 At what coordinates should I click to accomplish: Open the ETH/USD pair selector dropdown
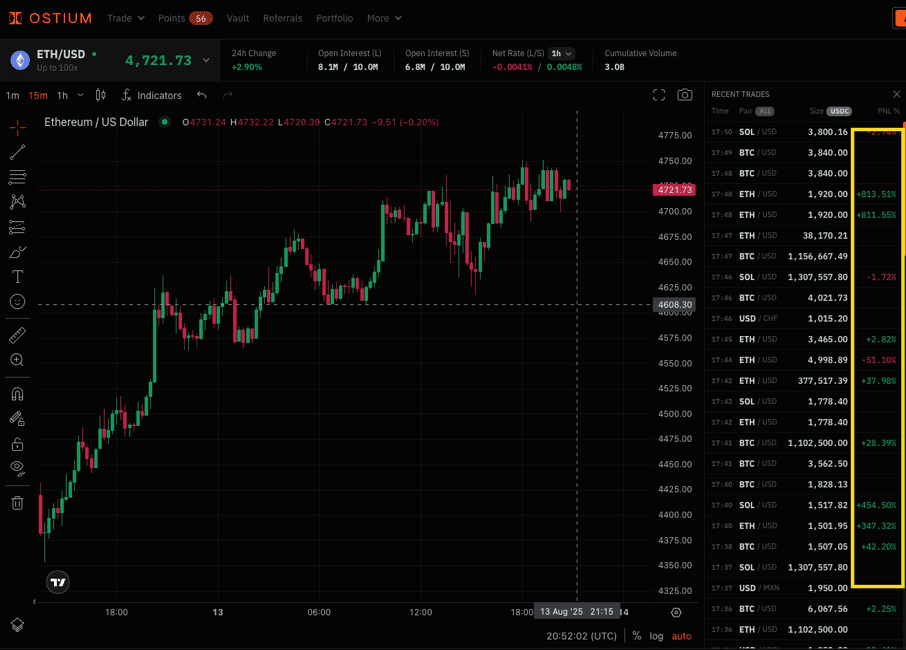(206, 60)
